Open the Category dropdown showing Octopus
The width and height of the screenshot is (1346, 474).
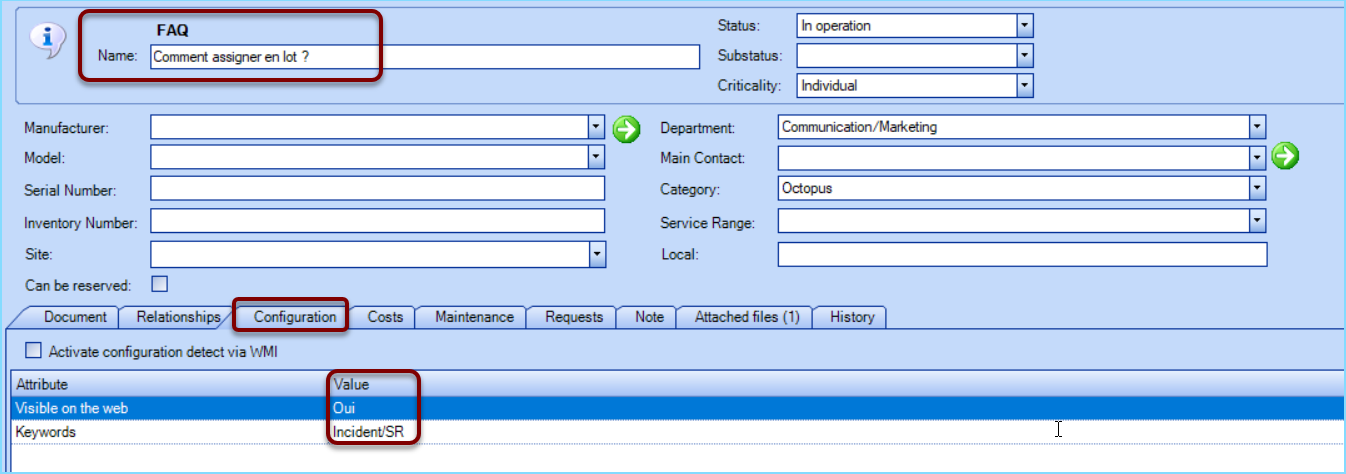(x=1257, y=189)
